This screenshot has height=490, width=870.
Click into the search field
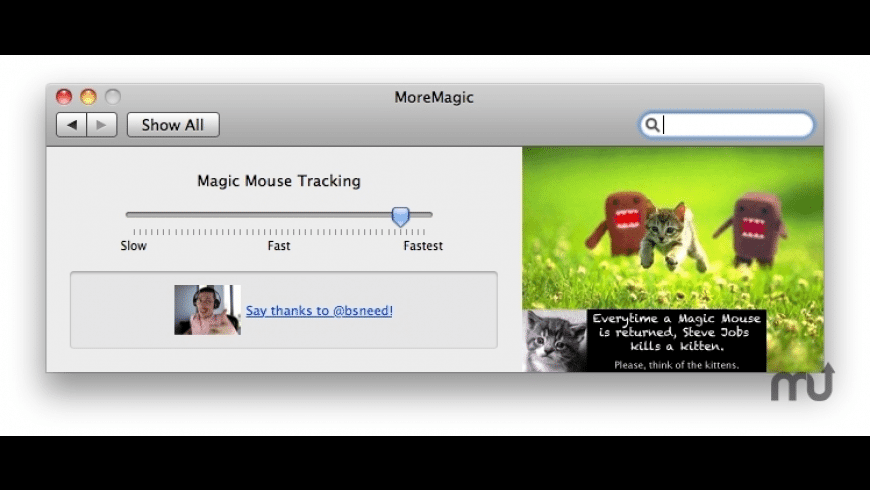coord(727,125)
